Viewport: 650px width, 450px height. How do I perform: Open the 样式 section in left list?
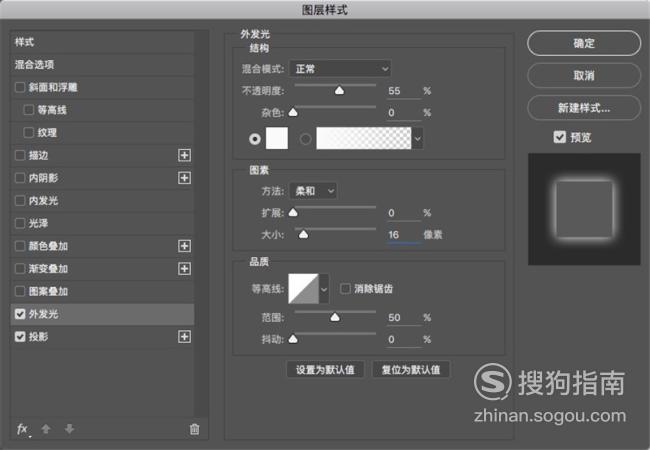[x=102, y=42]
